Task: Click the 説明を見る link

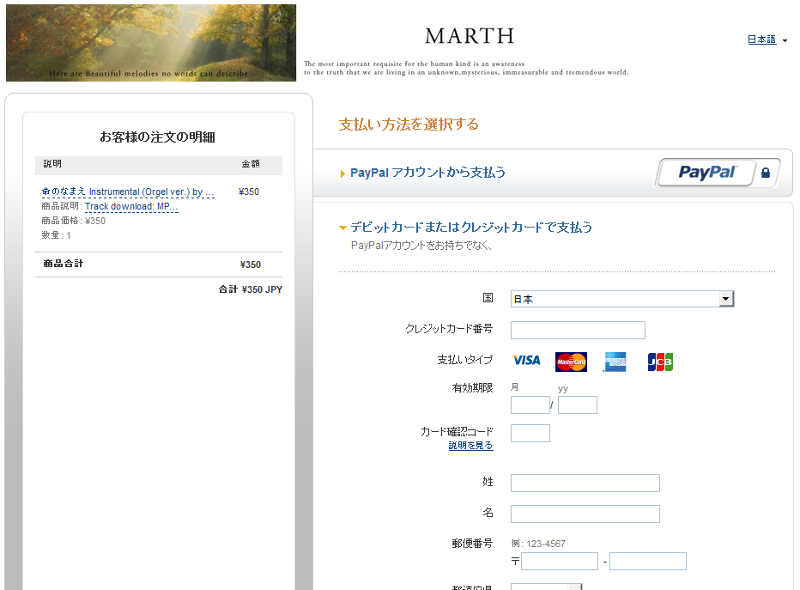Action: [470, 446]
